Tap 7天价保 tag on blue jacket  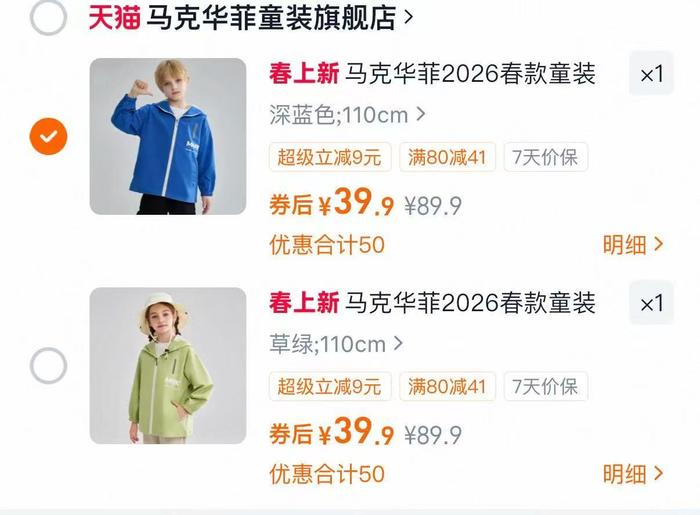tap(546, 157)
